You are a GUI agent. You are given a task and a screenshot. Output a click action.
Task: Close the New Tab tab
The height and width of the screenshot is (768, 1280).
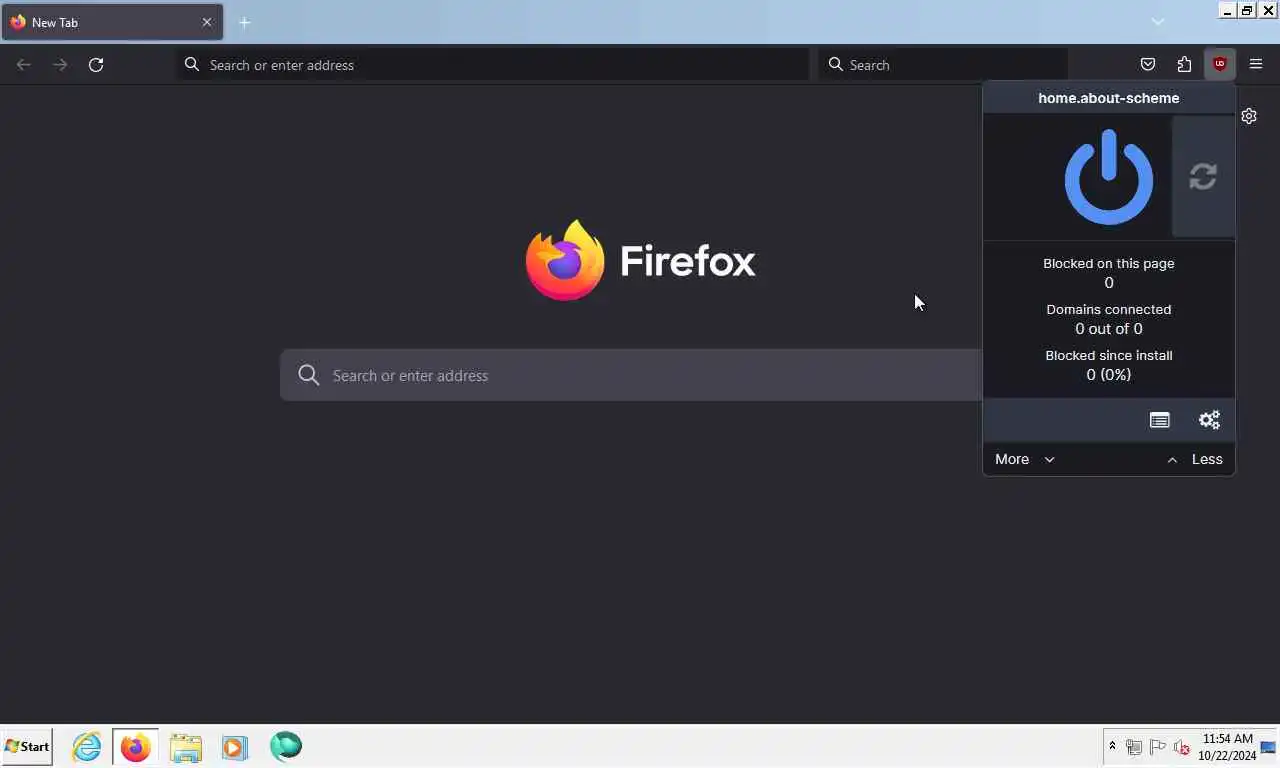[x=207, y=22]
